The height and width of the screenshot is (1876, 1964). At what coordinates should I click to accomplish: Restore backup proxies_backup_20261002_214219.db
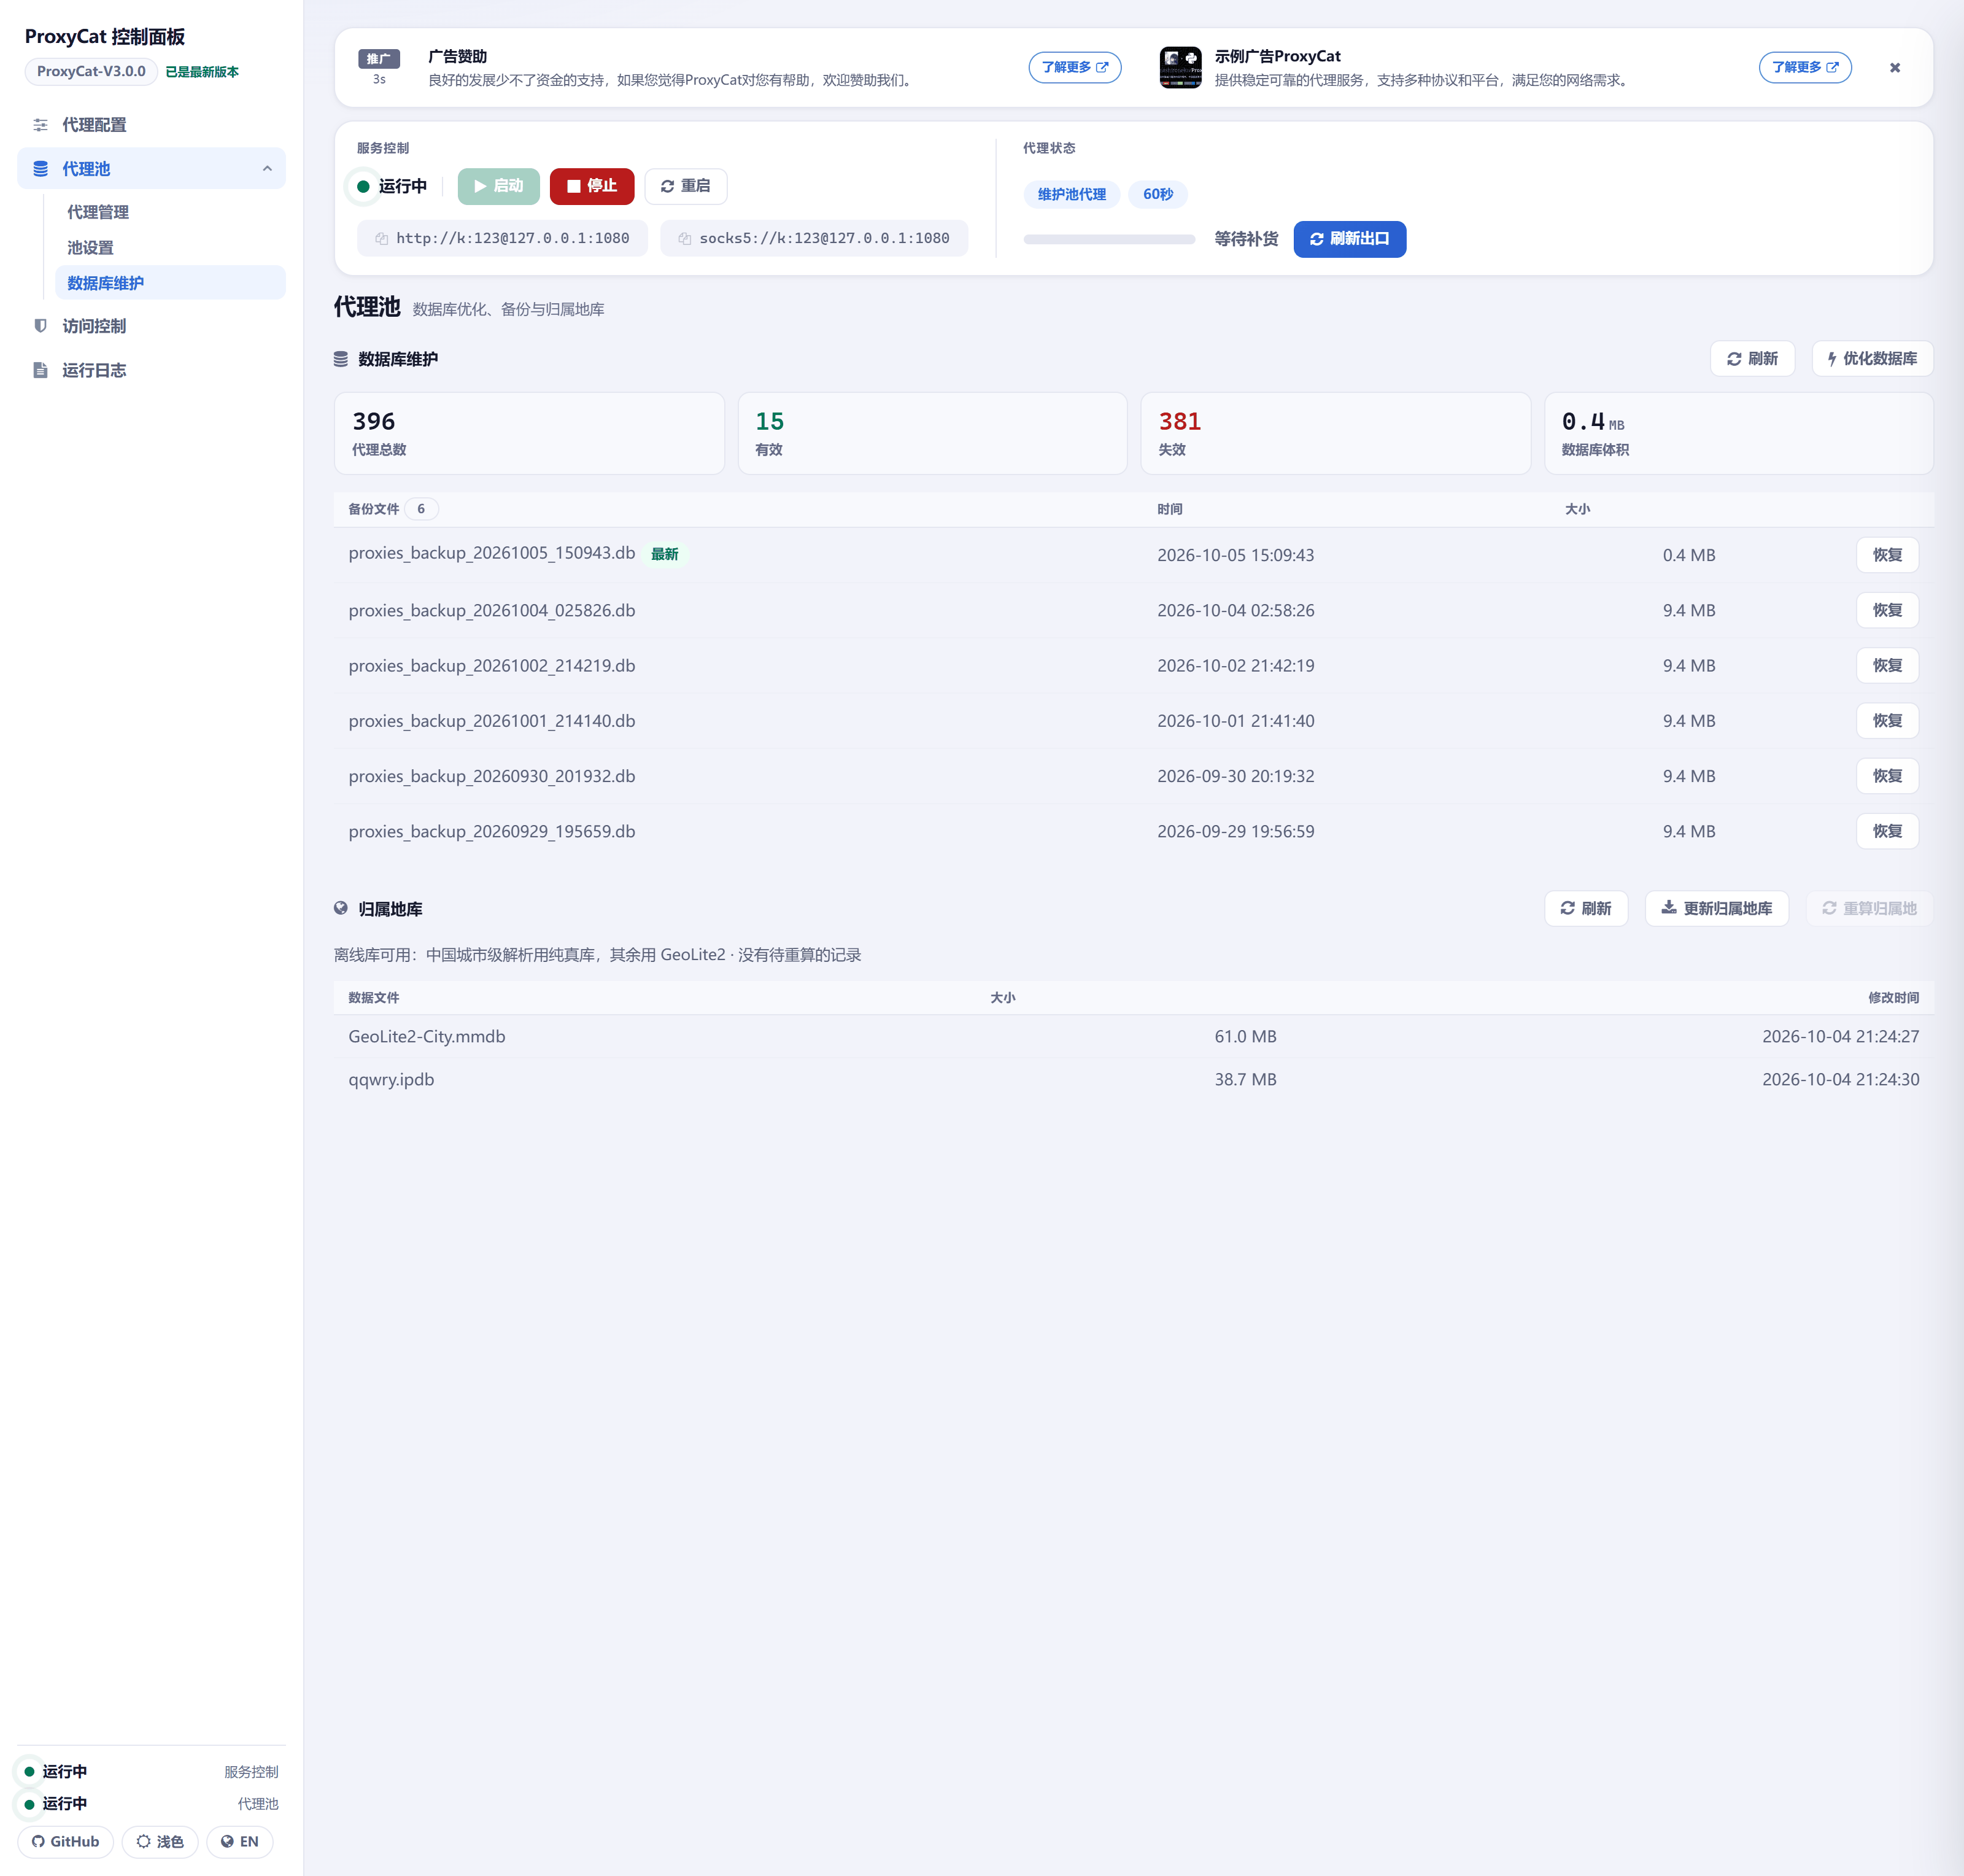[x=1887, y=665]
